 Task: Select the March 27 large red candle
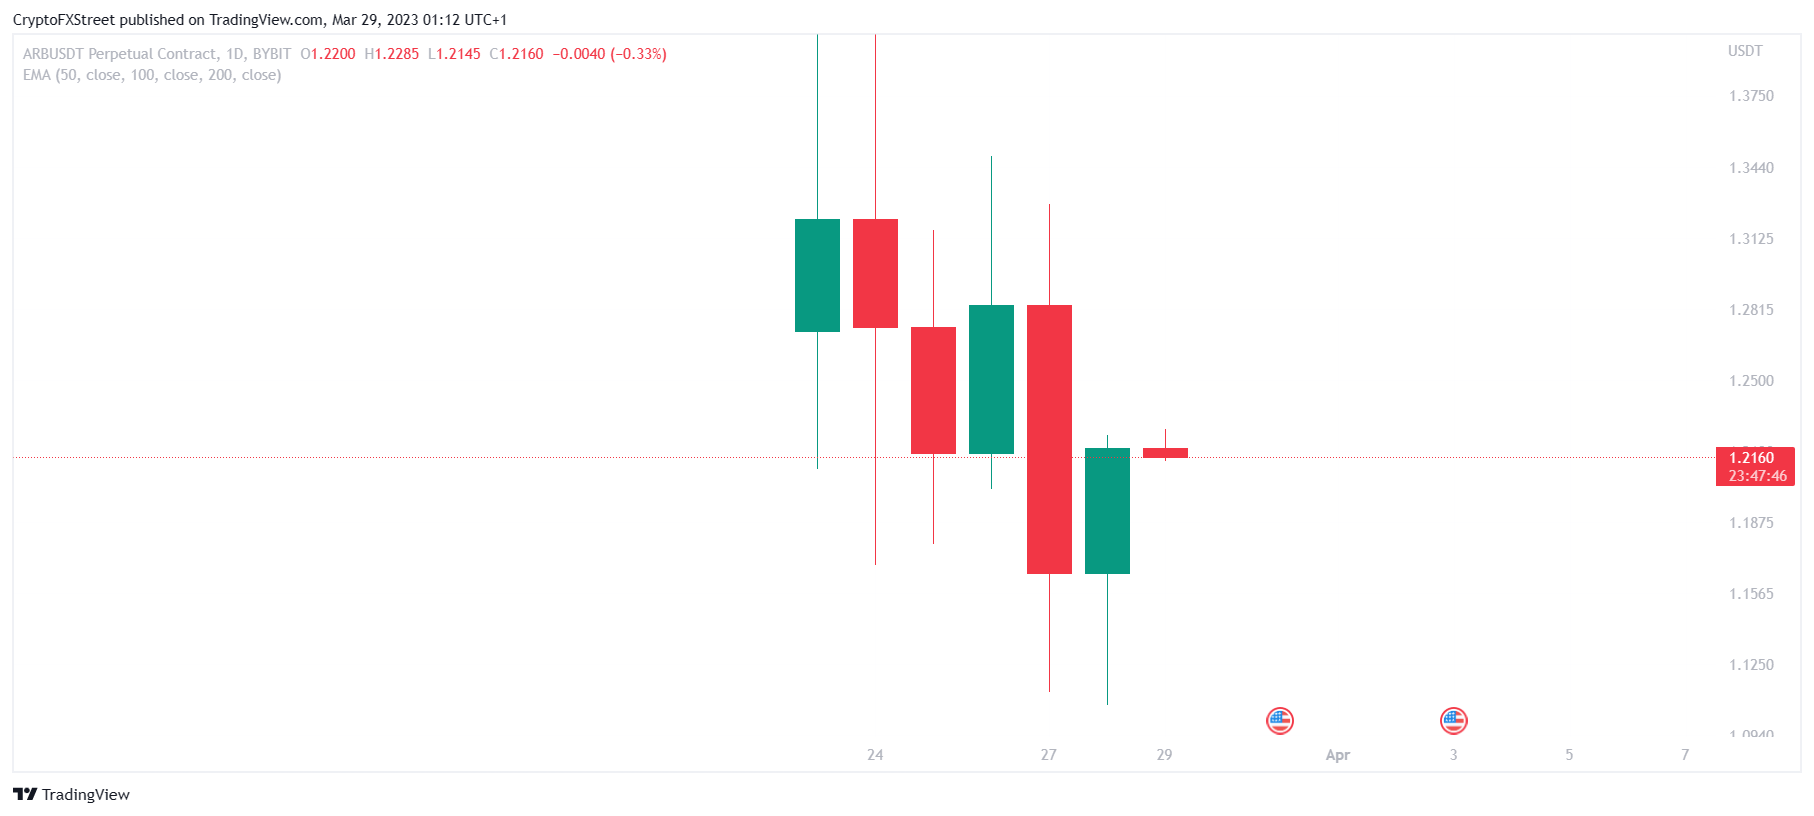[x=1049, y=439]
